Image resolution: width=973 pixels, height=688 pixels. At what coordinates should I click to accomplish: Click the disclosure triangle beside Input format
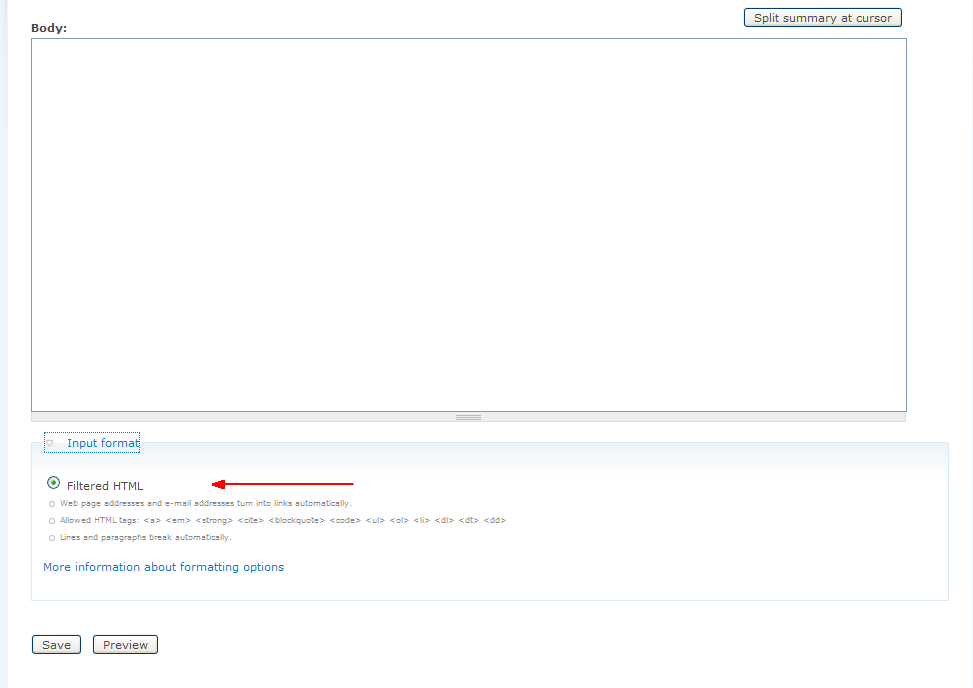[51, 441]
